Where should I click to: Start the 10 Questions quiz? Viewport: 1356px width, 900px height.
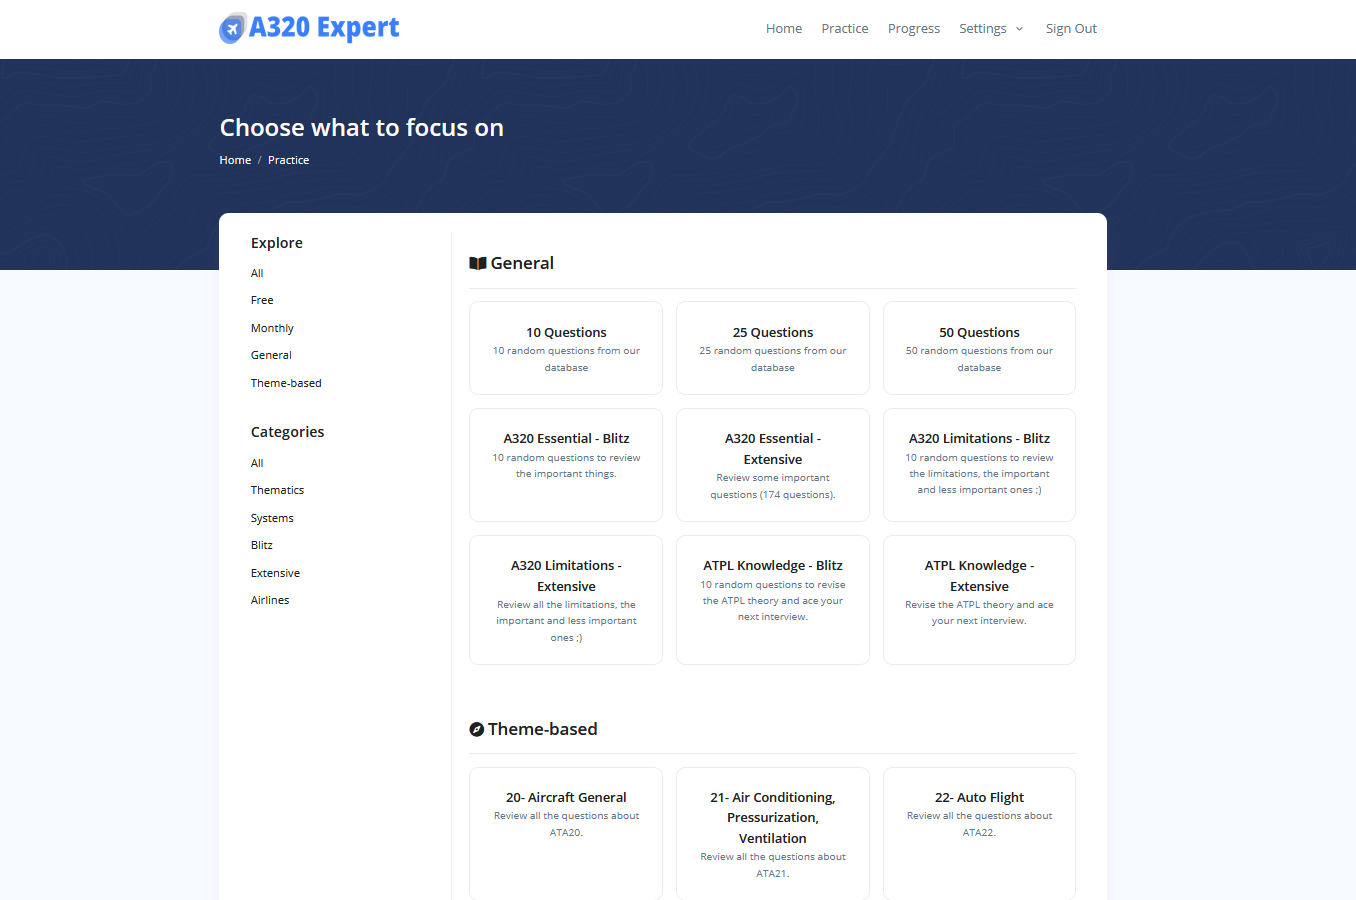(566, 348)
